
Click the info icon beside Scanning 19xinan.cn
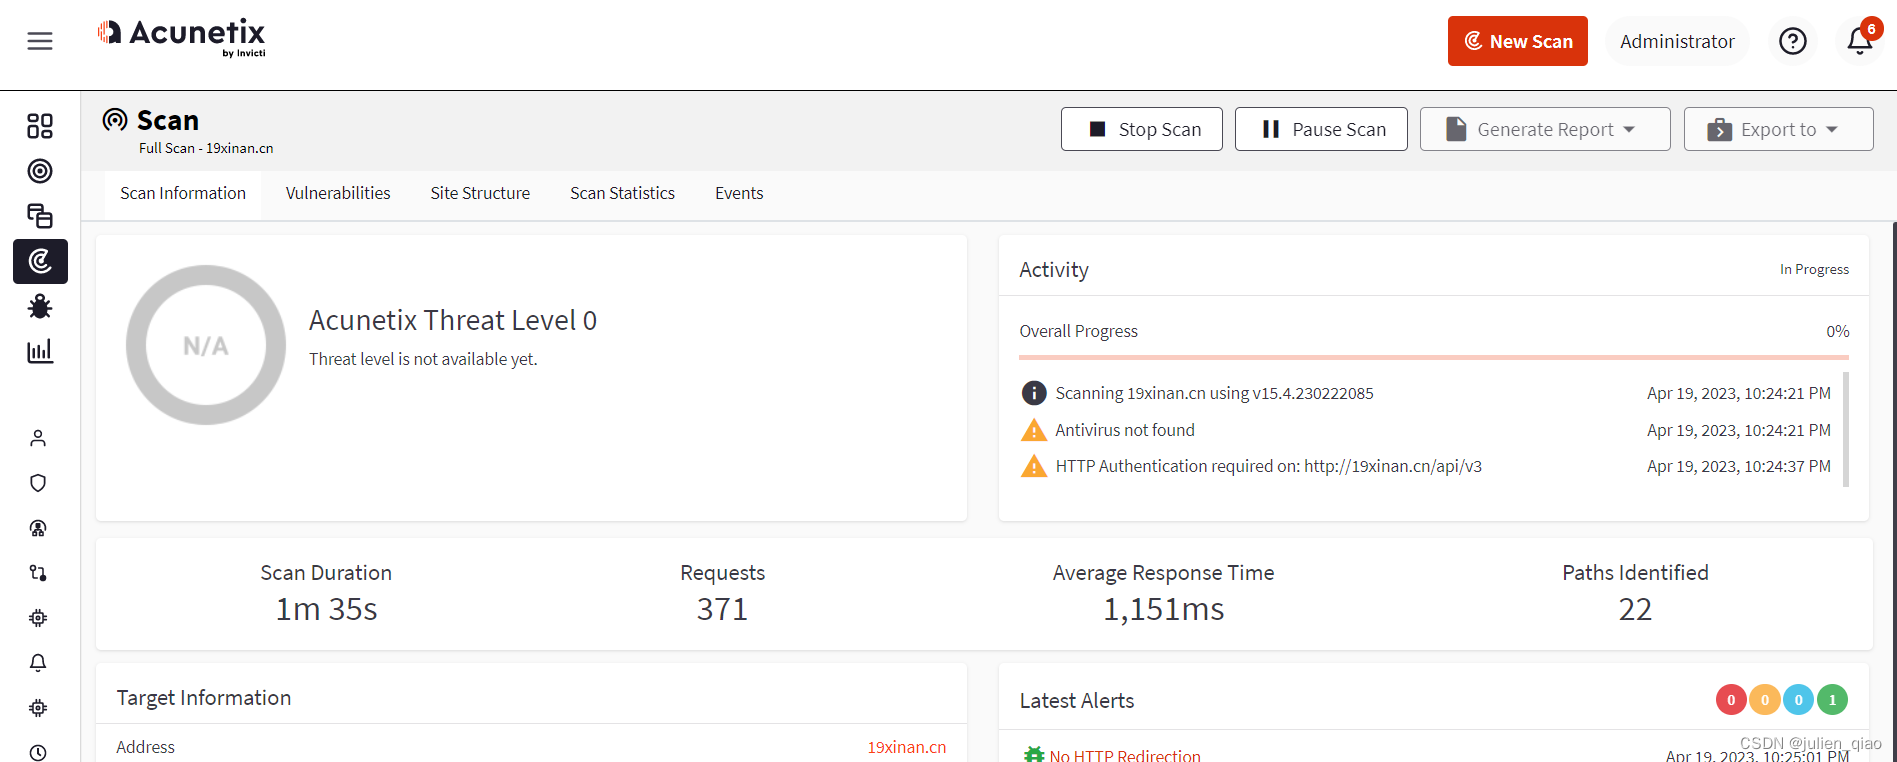pyautogui.click(x=1033, y=393)
